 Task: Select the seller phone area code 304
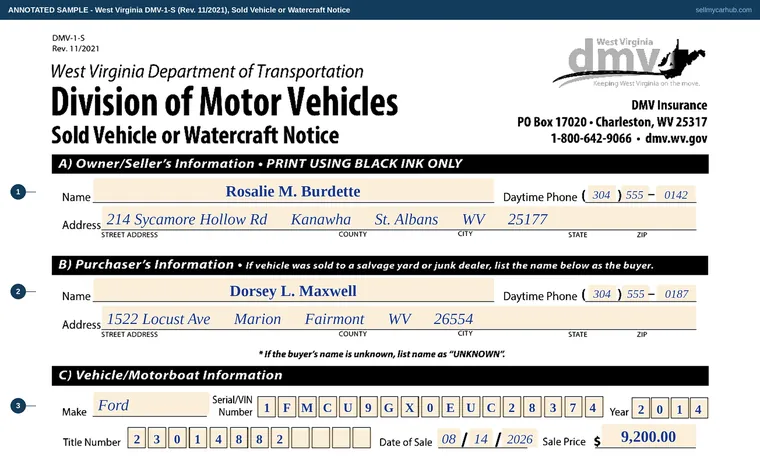pos(601,194)
